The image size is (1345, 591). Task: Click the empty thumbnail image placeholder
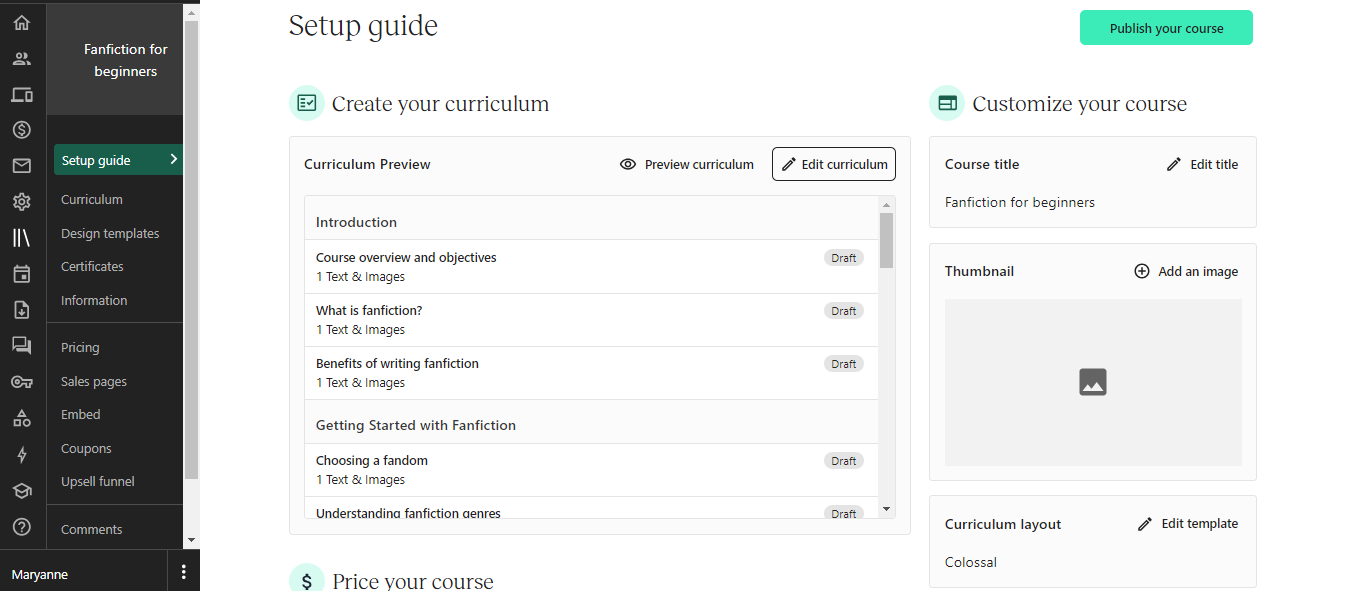pos(1092,382)
